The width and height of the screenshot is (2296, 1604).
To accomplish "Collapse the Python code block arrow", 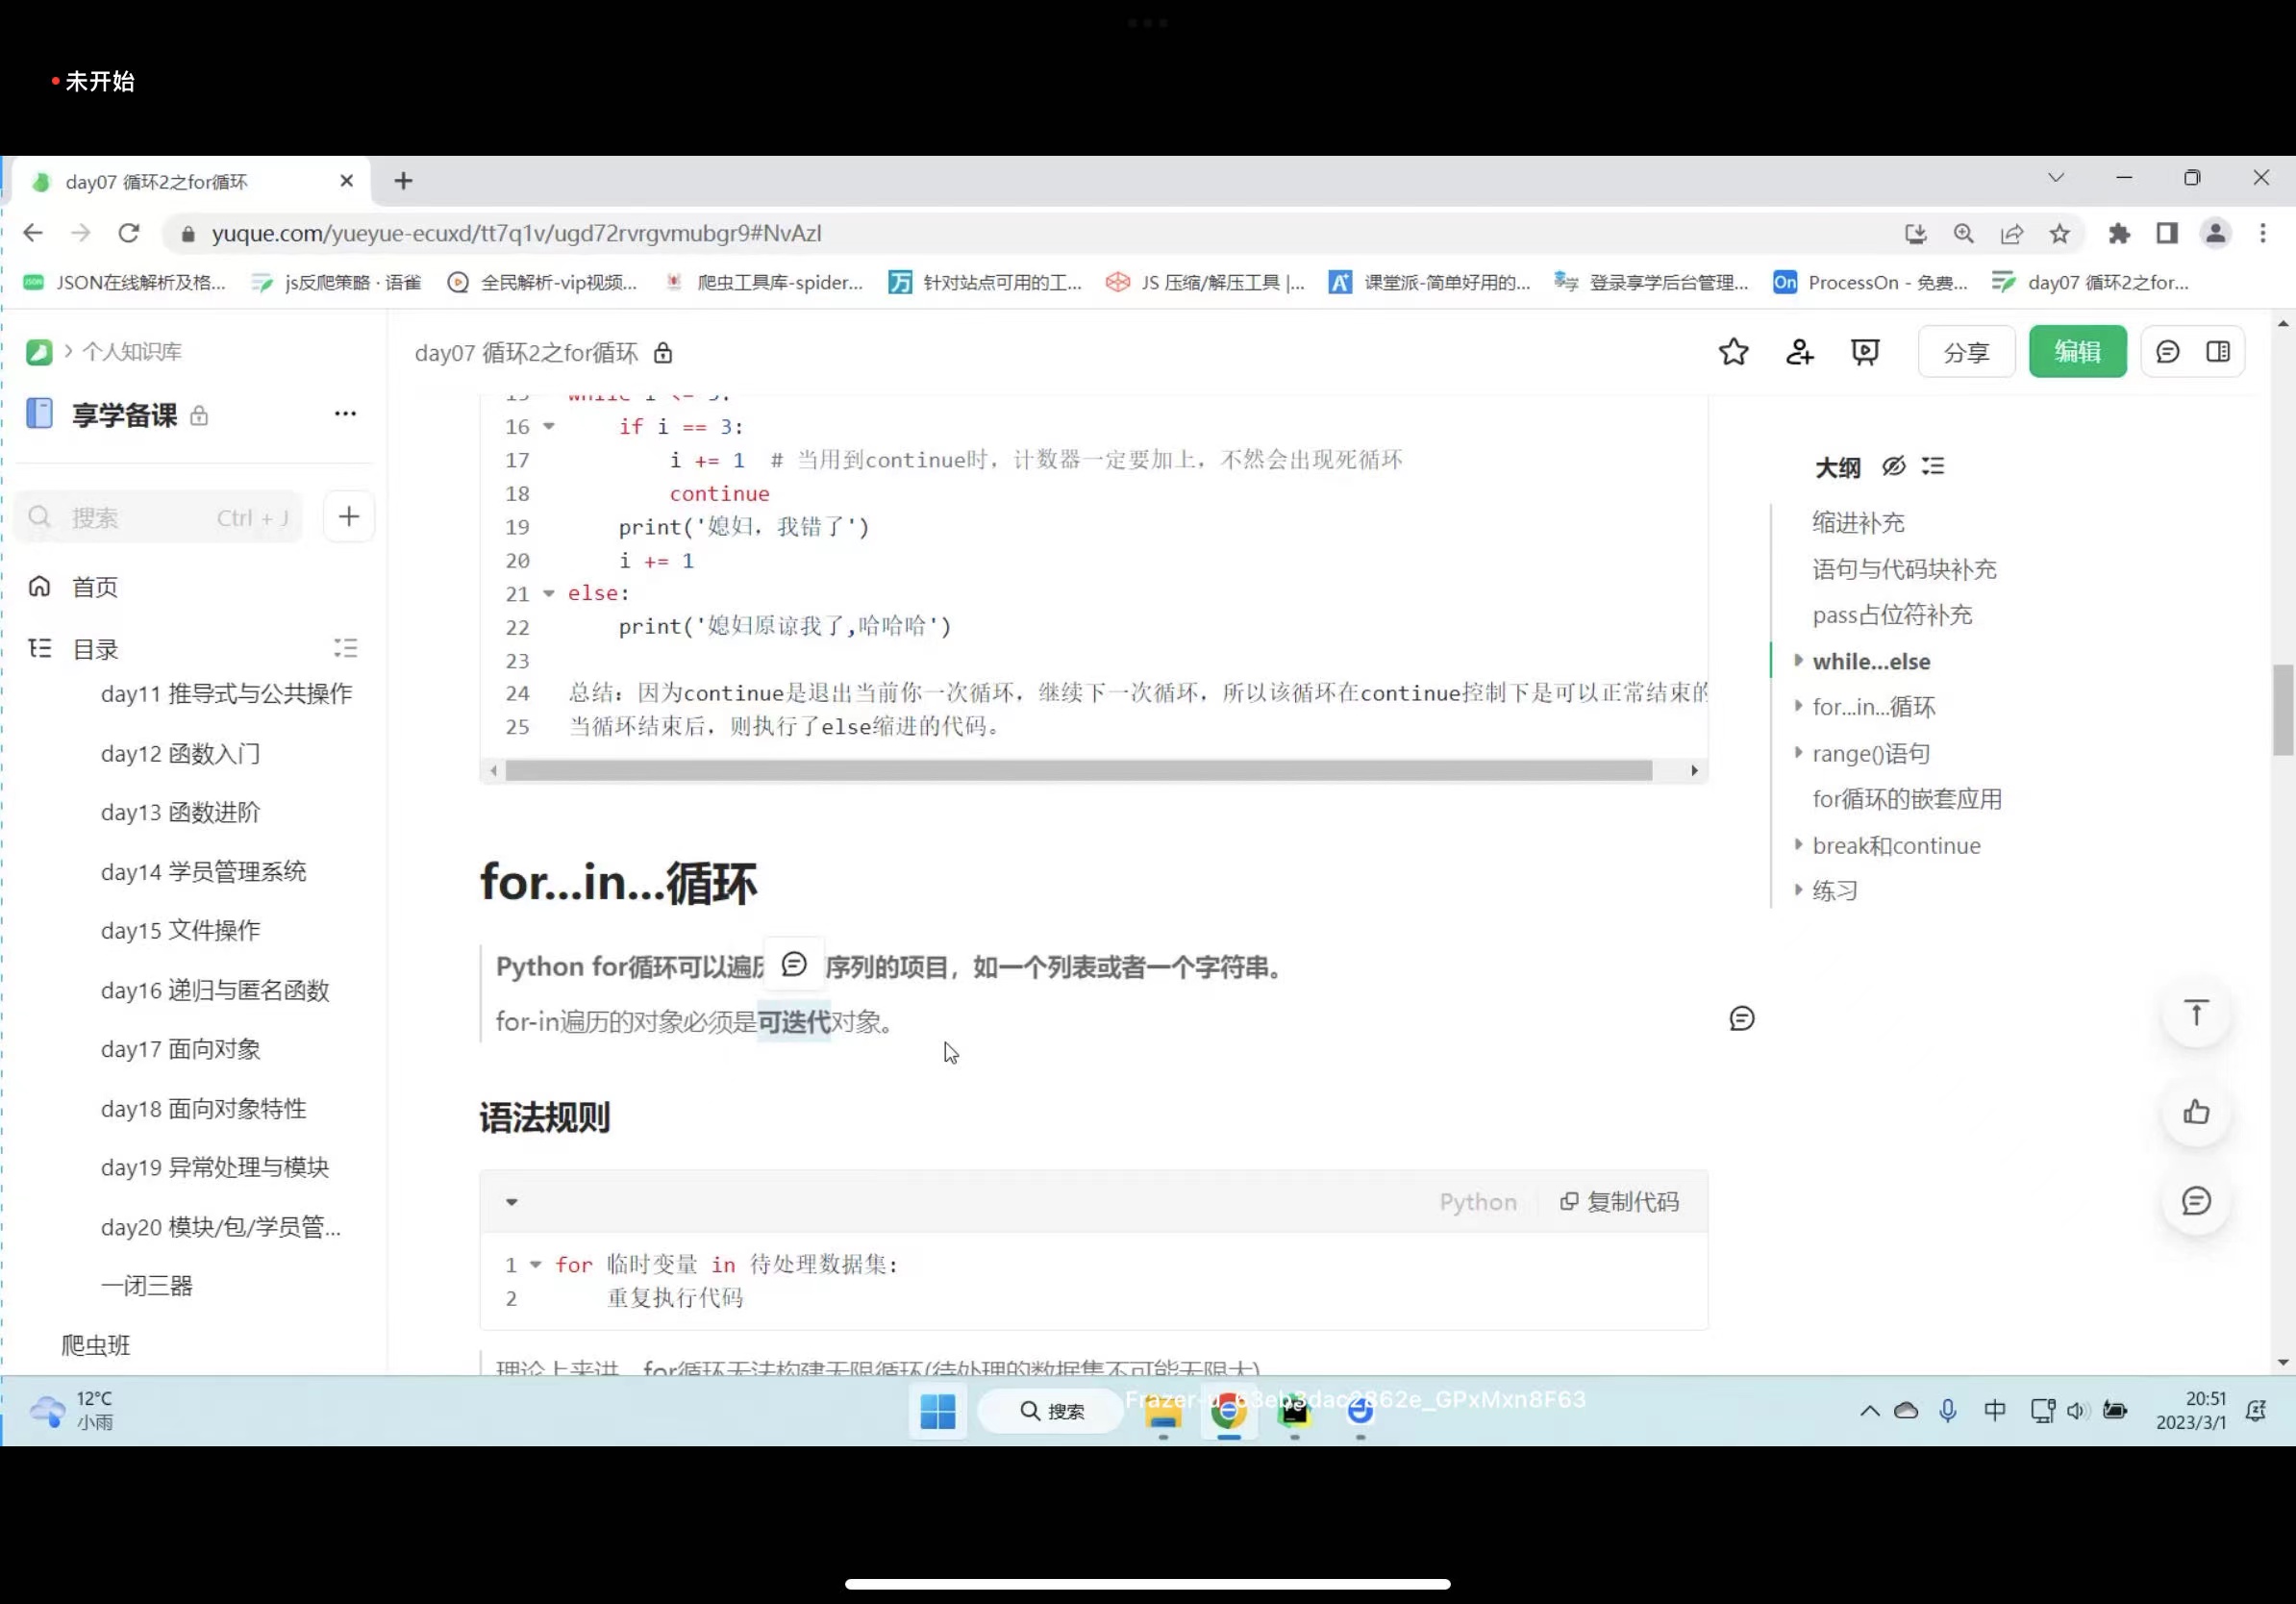I will point(512,1202).
